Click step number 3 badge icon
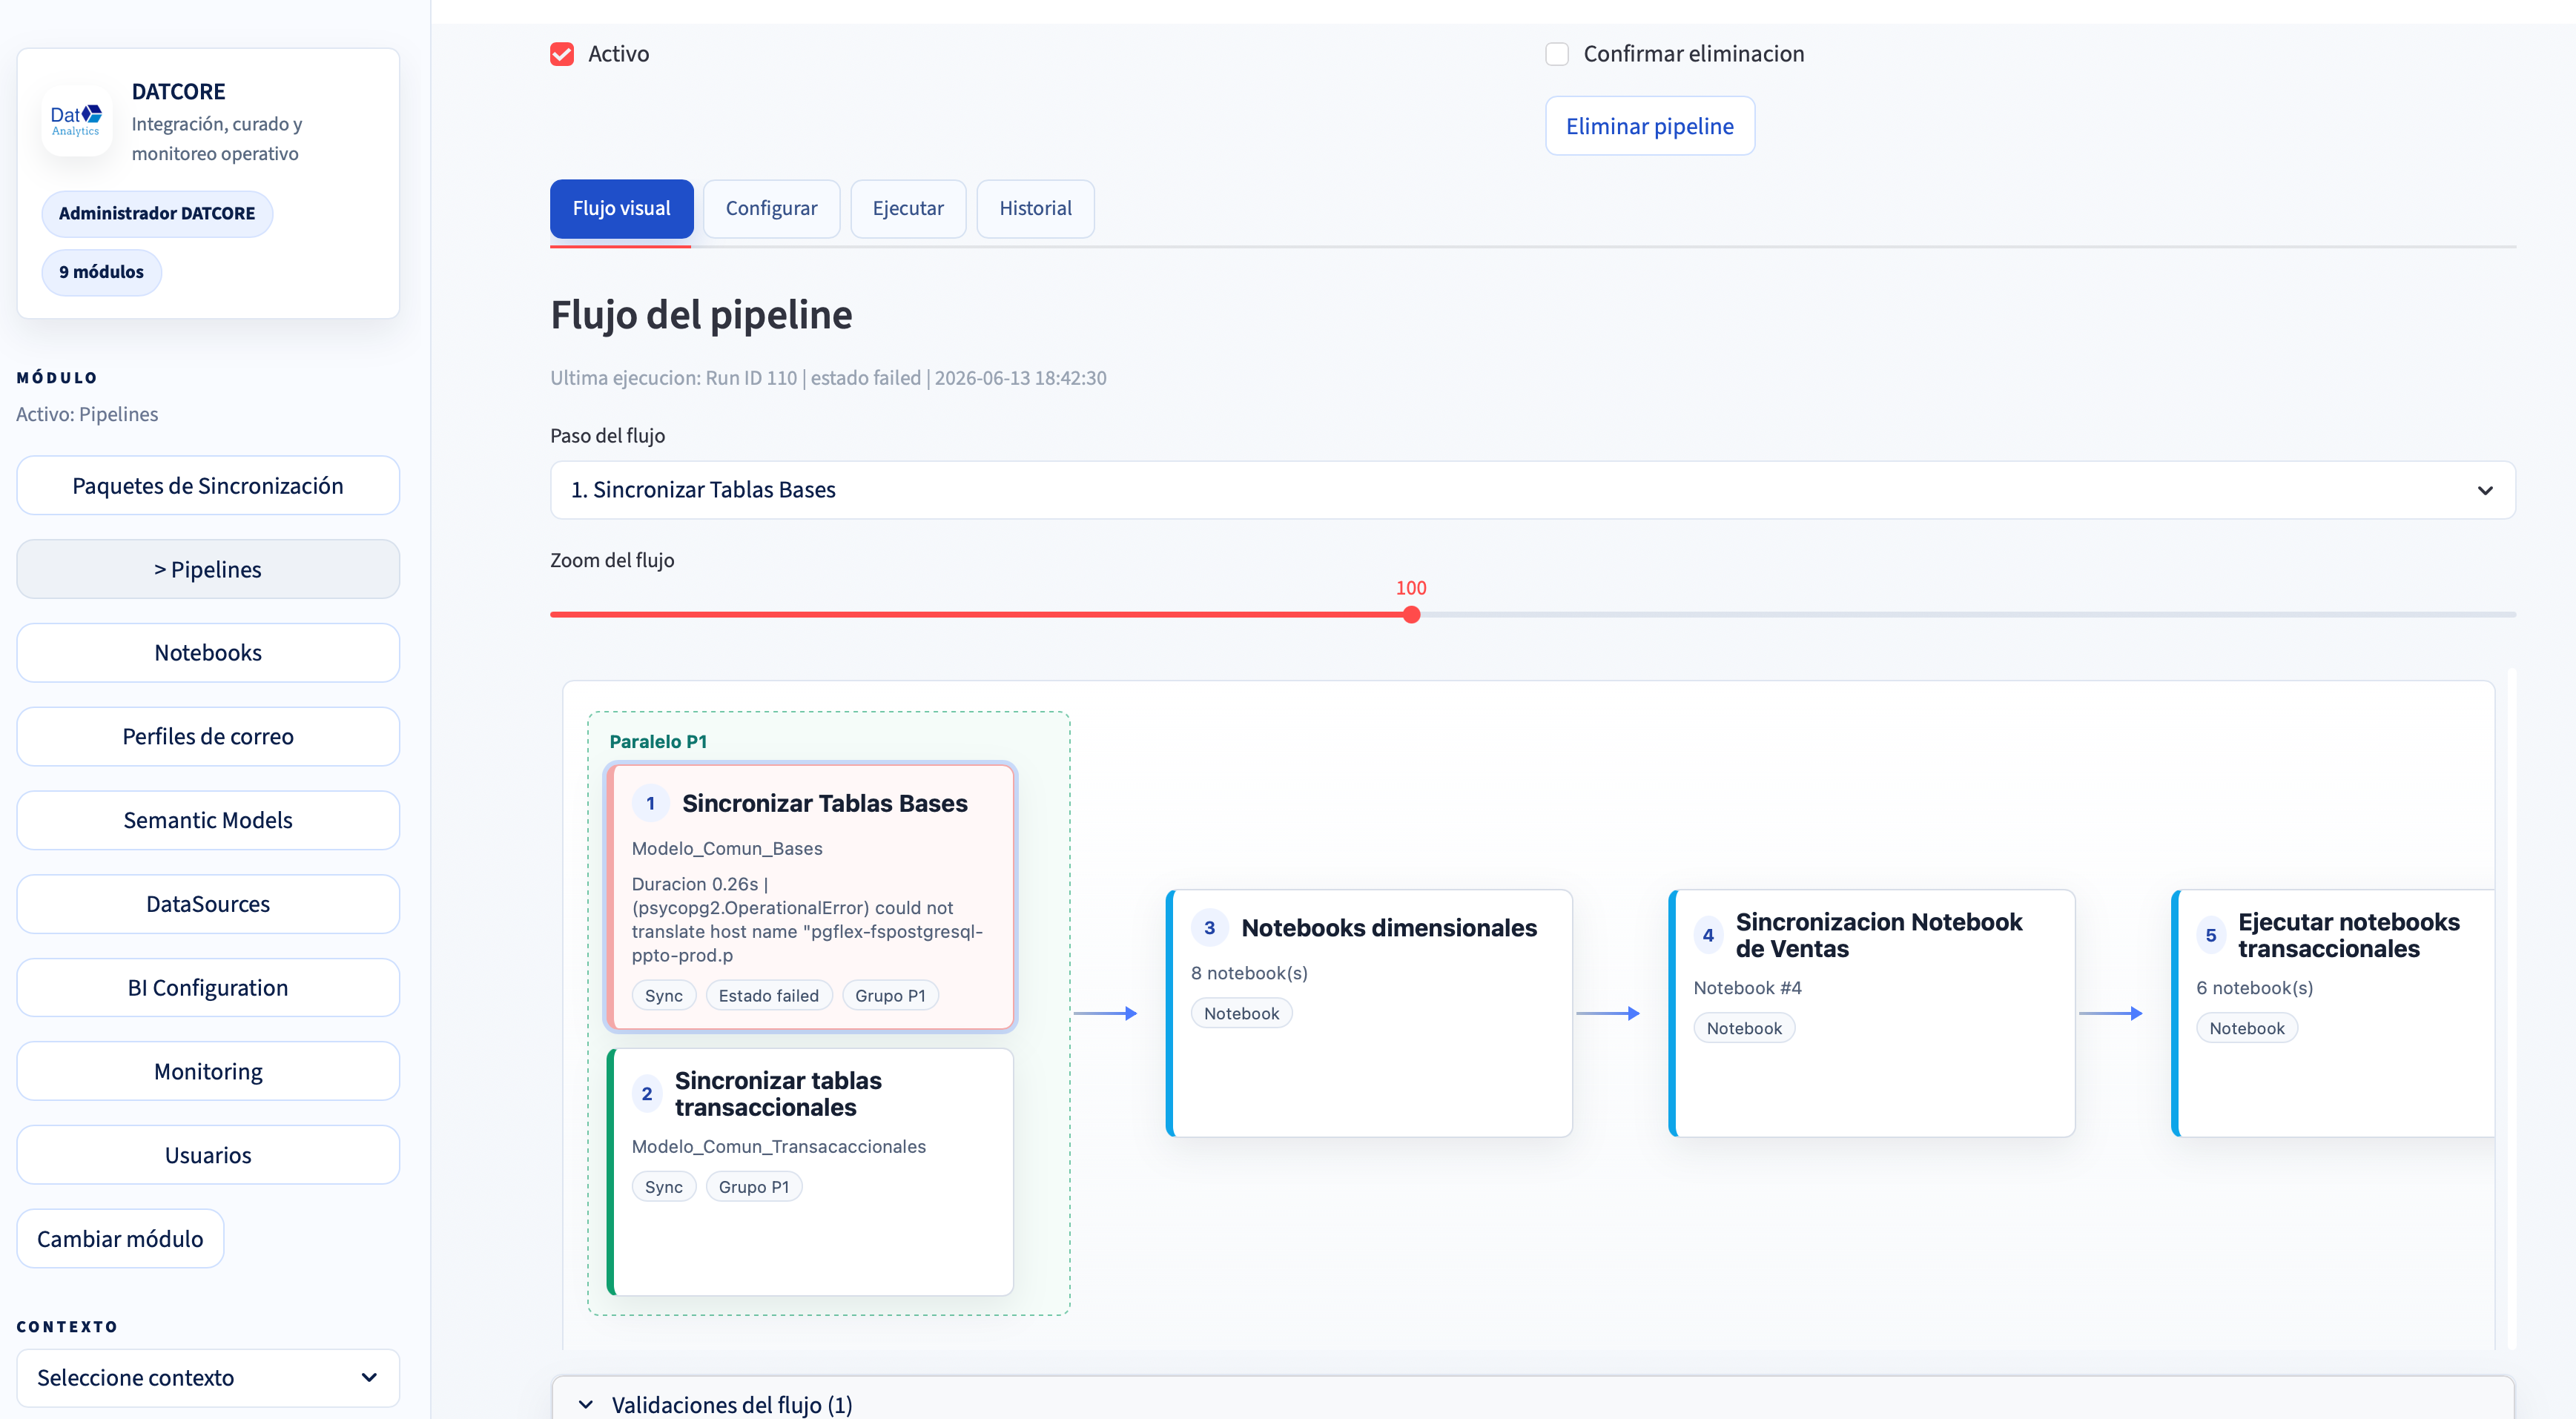Image resolution: width=2576 pixels, height=1419 pixels. (x=1209, y=928)
